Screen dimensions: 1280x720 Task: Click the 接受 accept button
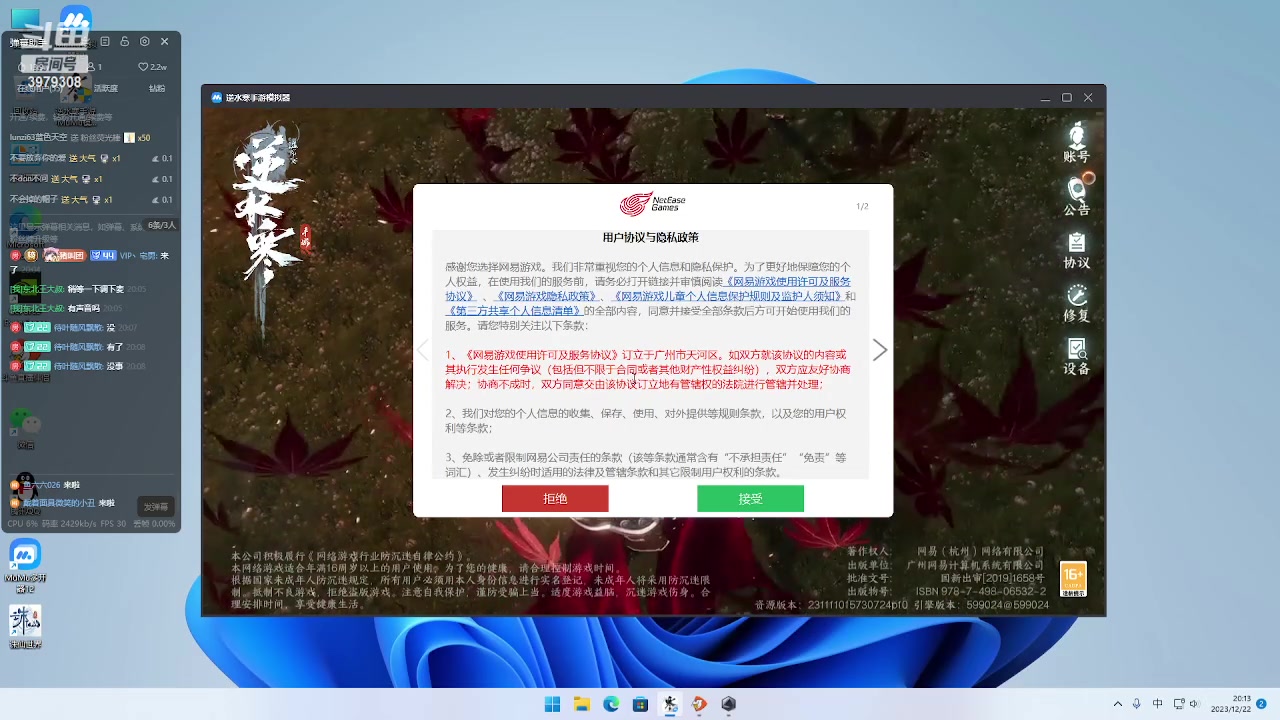(x=750, y=498)
